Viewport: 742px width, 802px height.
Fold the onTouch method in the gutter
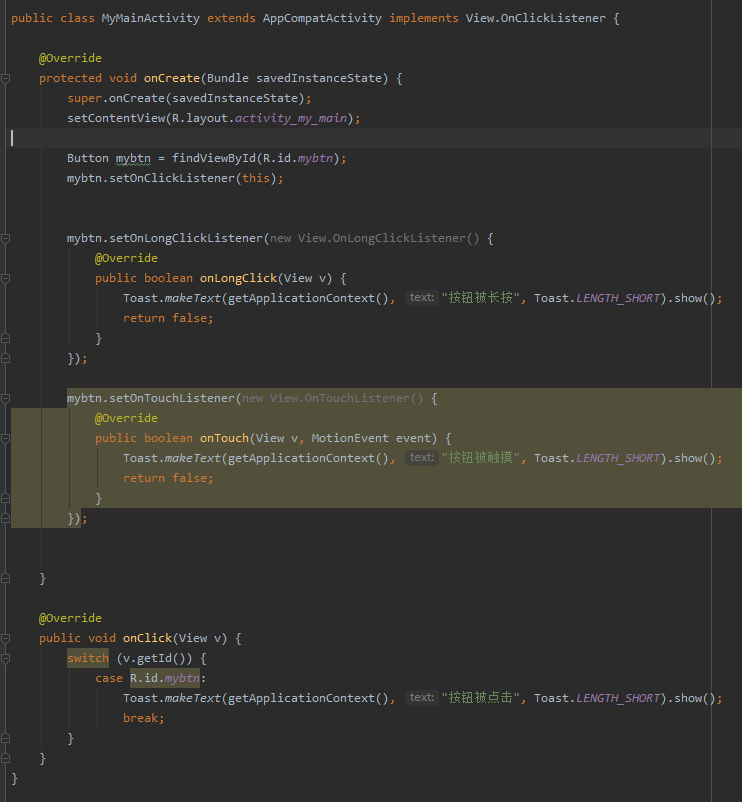point(6,438)
